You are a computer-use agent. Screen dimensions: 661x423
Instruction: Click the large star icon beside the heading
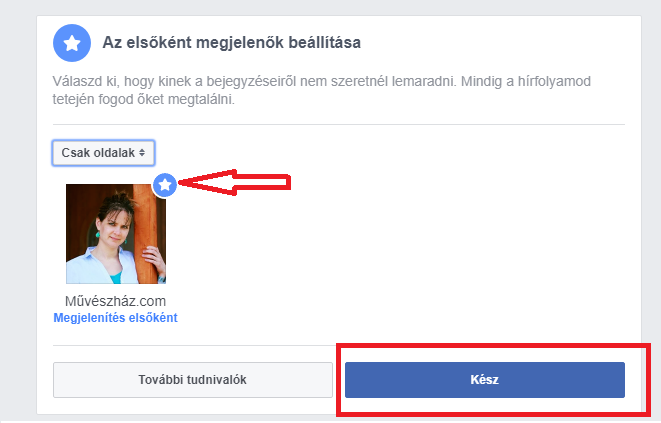(x=72, y=43)
